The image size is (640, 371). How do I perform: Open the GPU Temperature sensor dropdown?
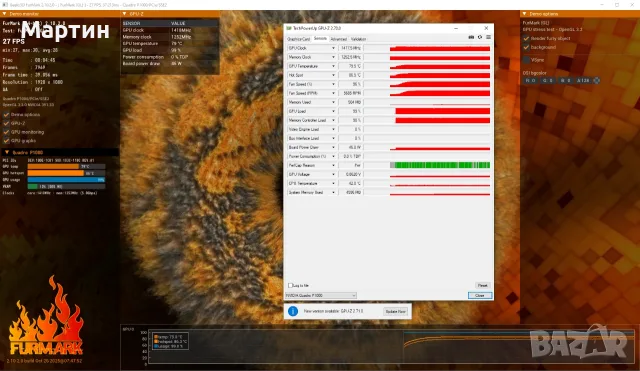[x=333, y=66]
